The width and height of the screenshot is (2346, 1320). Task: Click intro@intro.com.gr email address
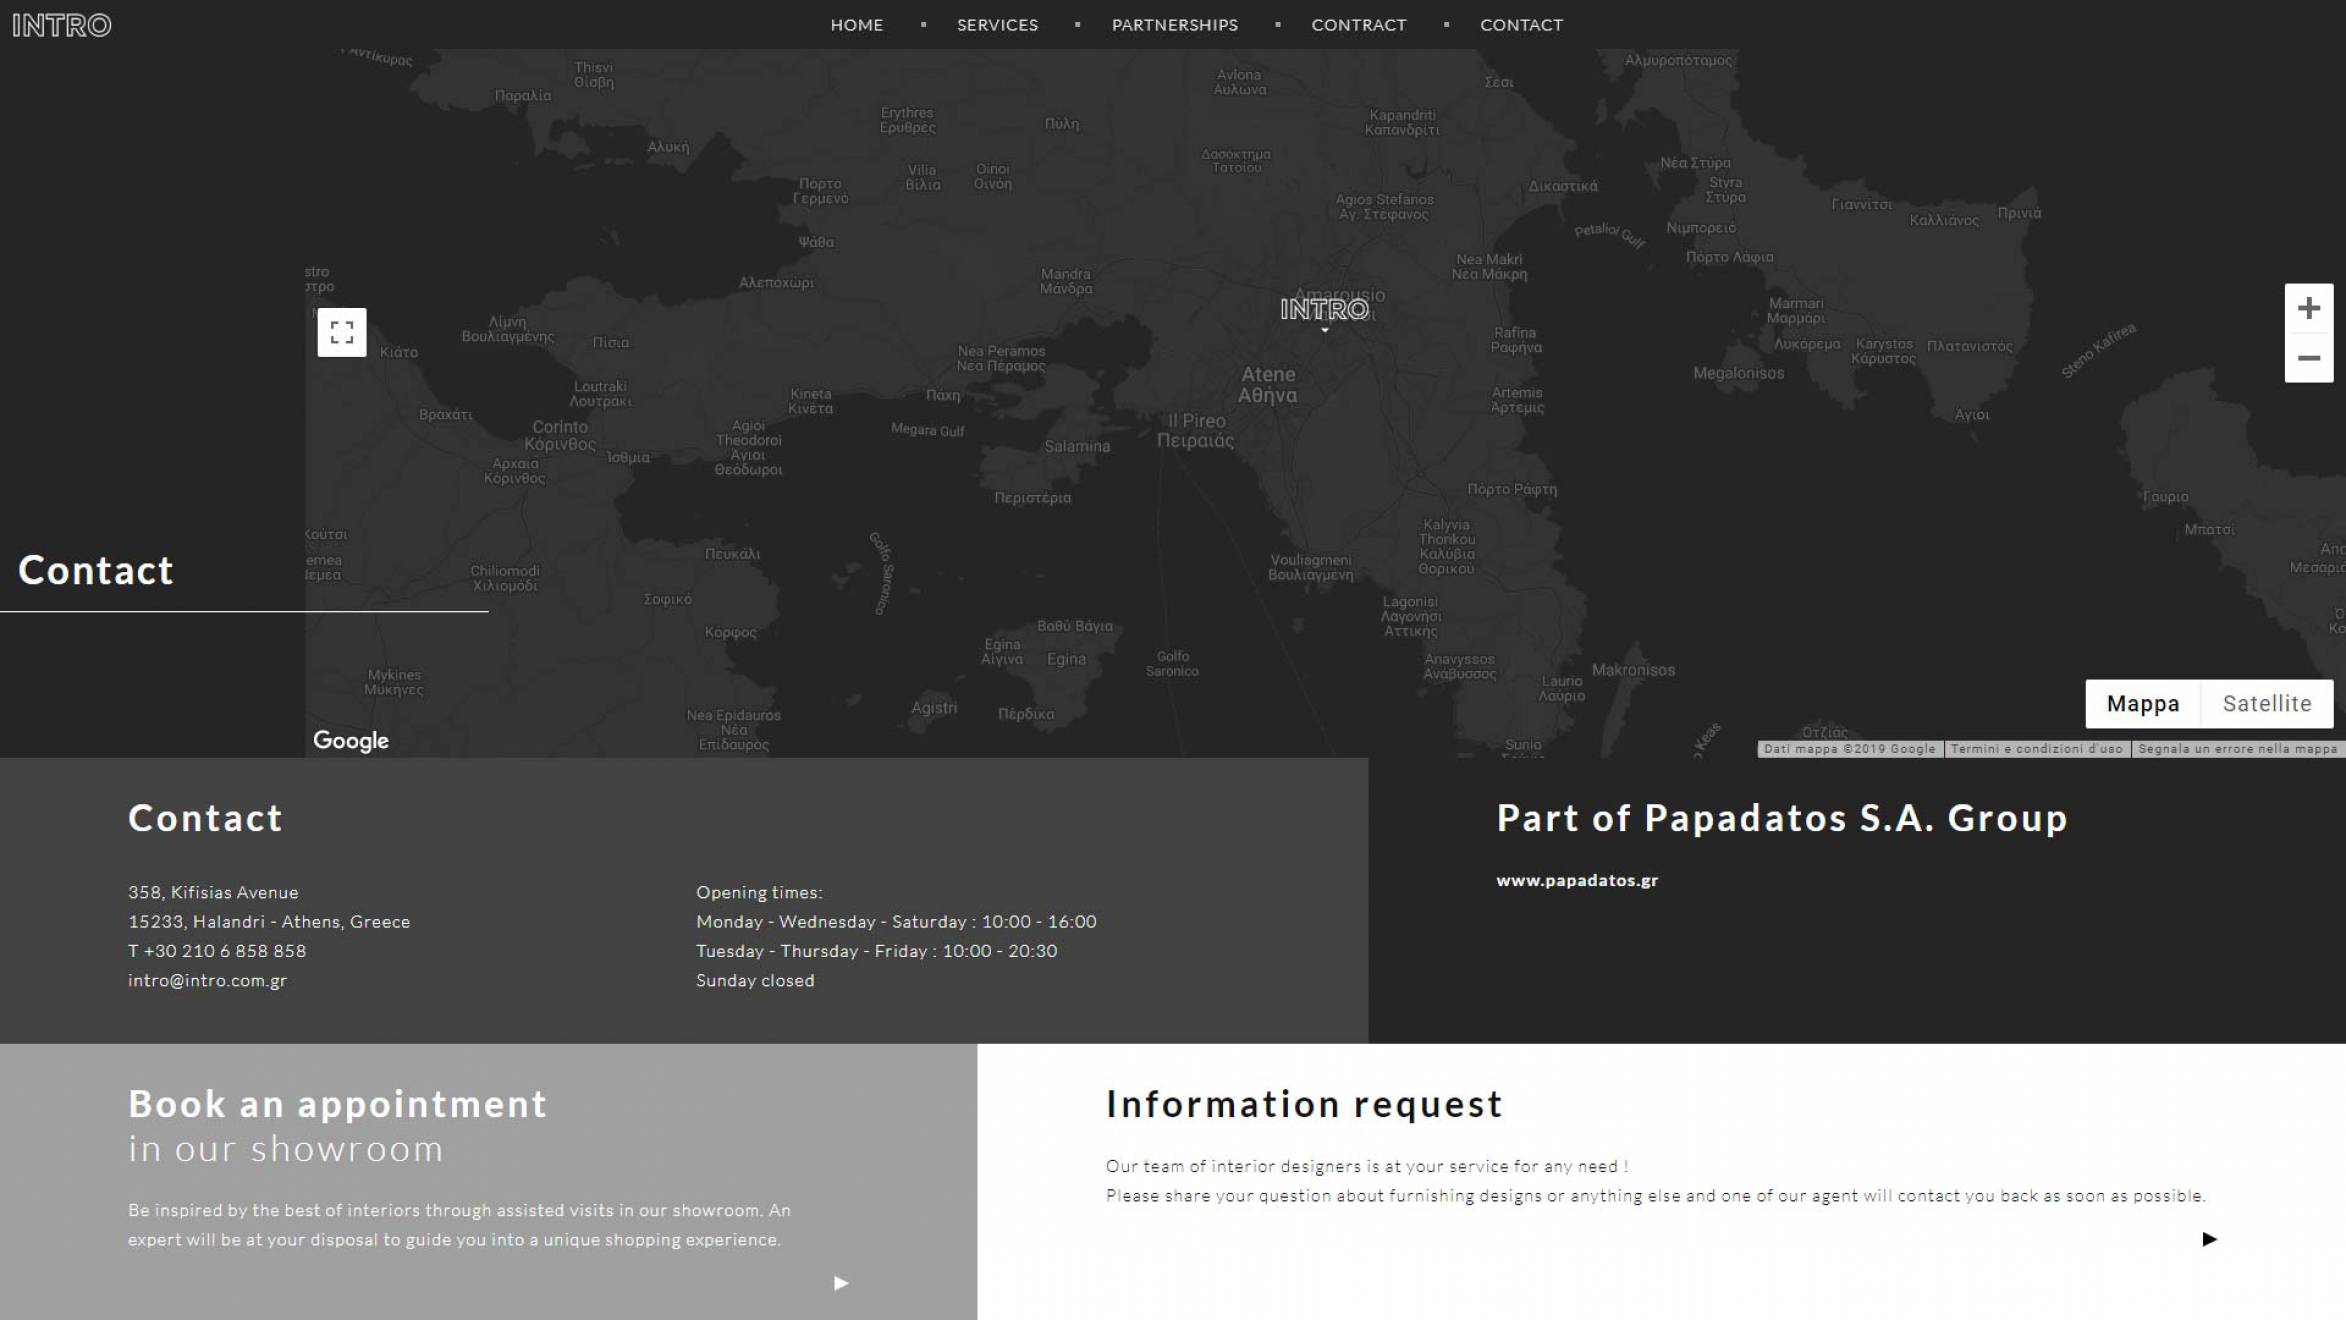pyautogui.click(x=207, y=981)
